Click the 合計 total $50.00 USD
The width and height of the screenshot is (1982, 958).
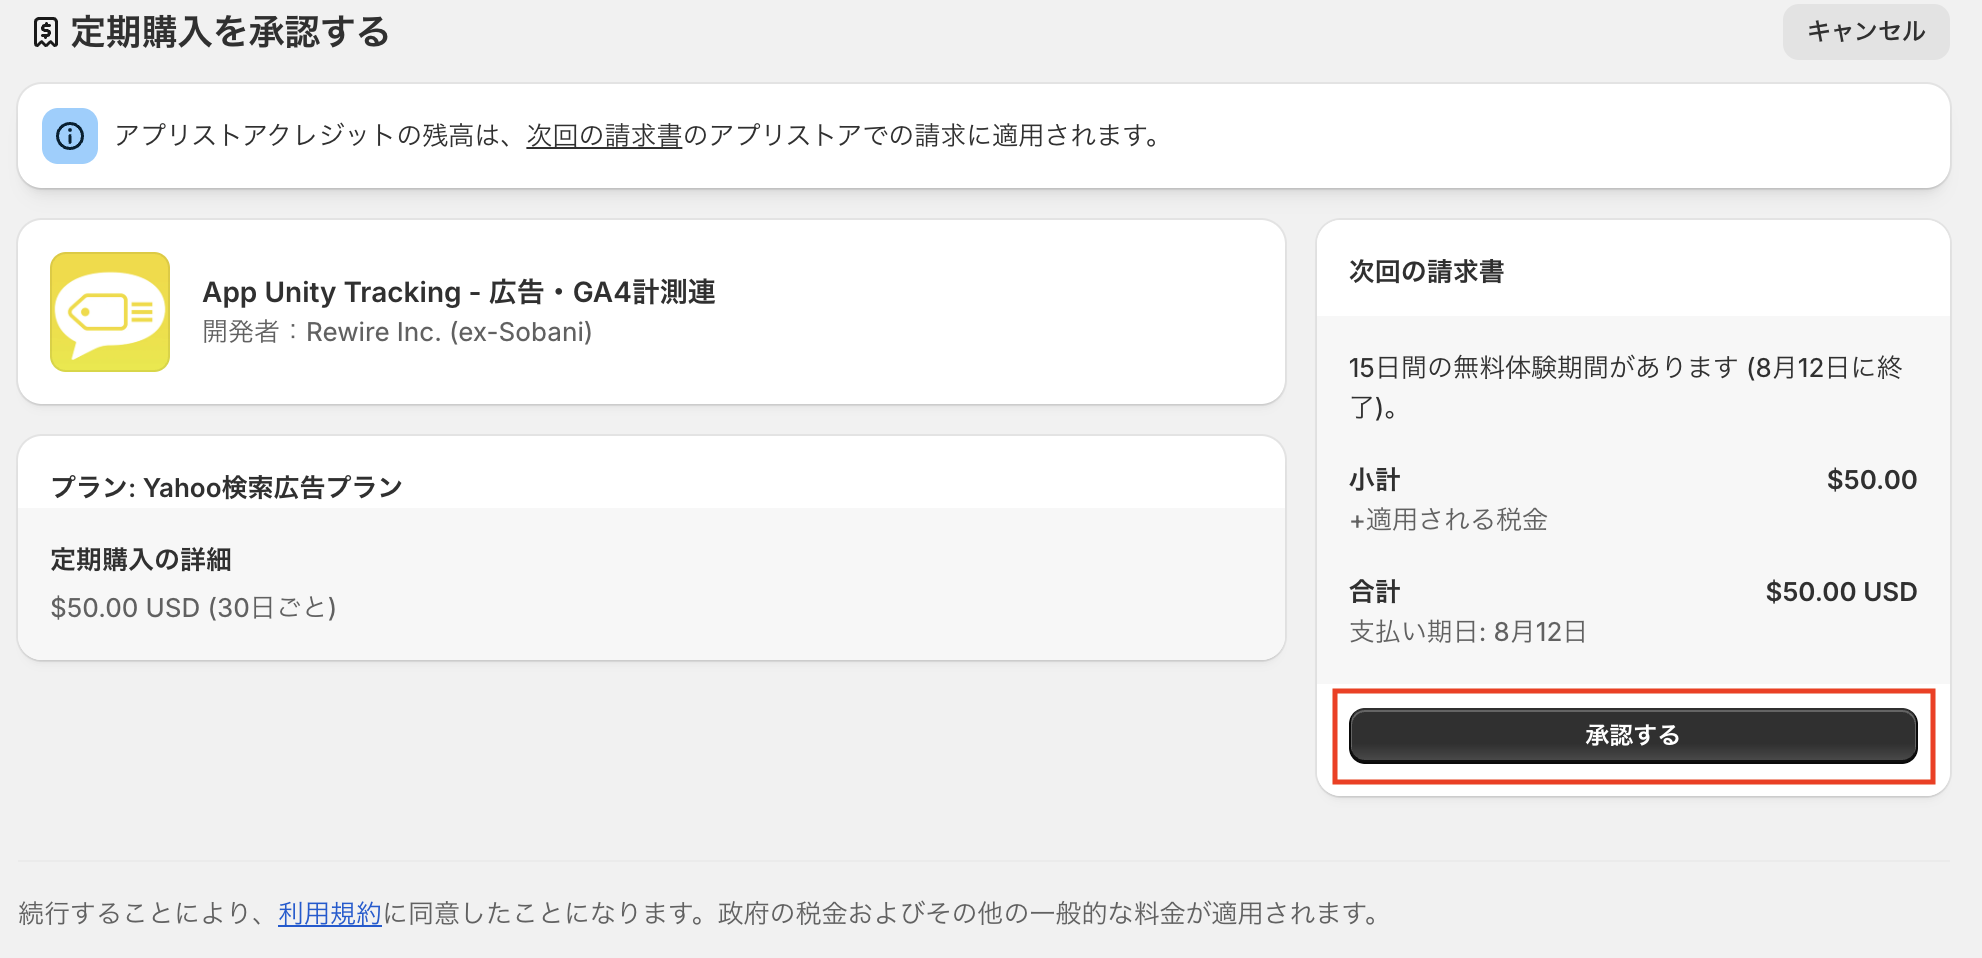1841,592
